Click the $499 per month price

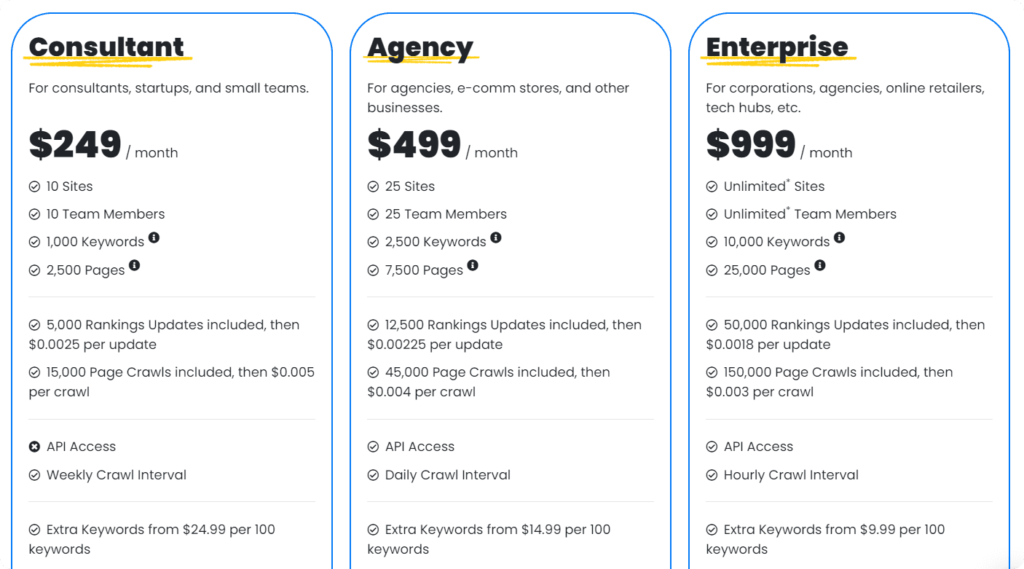[x=442, y=145]
